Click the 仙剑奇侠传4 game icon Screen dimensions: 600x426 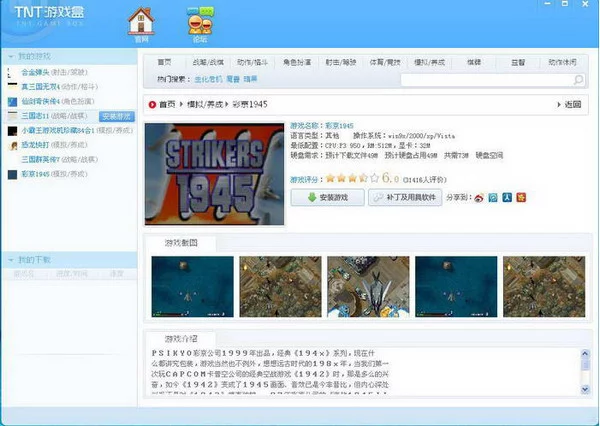point(12,101)
